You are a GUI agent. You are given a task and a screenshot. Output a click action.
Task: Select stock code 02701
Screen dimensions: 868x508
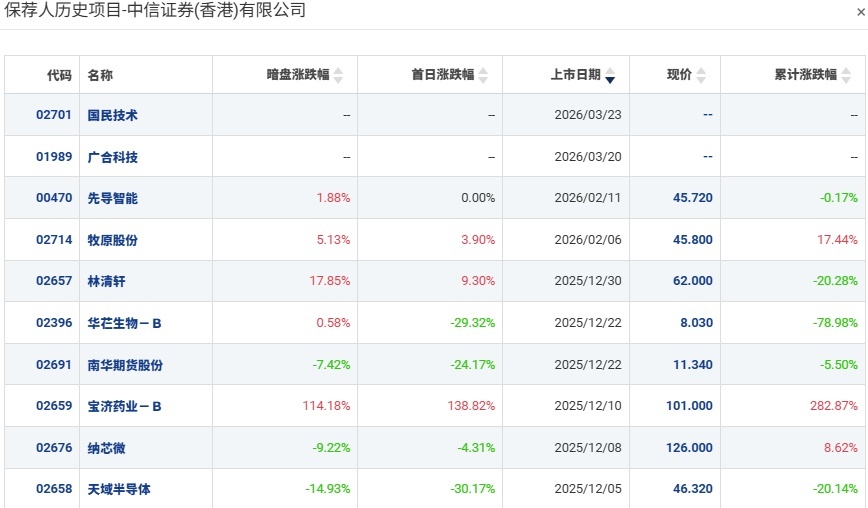tap(54, 115)
